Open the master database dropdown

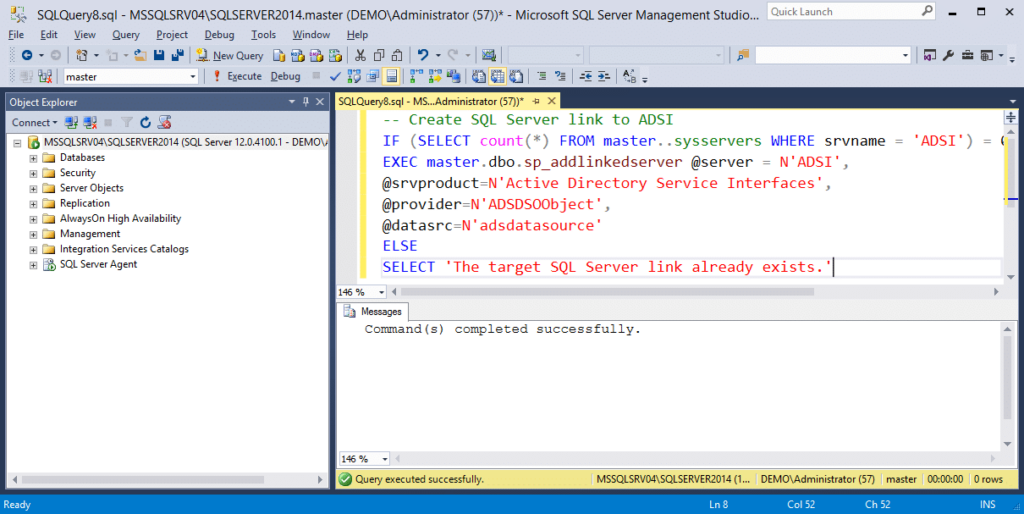point(193,76)
